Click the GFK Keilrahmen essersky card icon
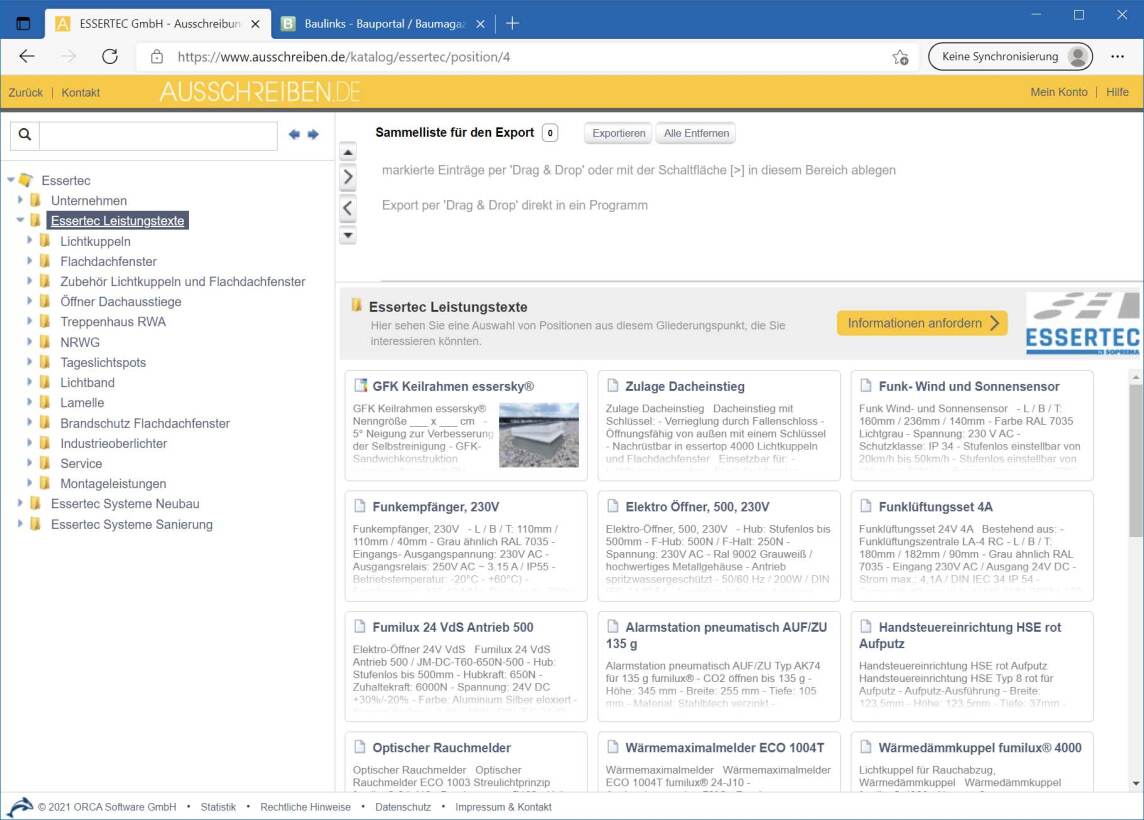The width and height of the screenshot is (1144, 820). (360, 385)
